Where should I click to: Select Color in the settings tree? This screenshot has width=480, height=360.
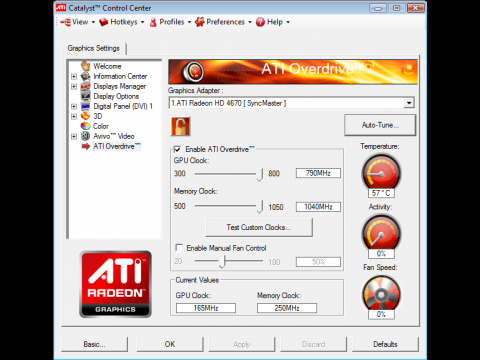tap(101, 126)
